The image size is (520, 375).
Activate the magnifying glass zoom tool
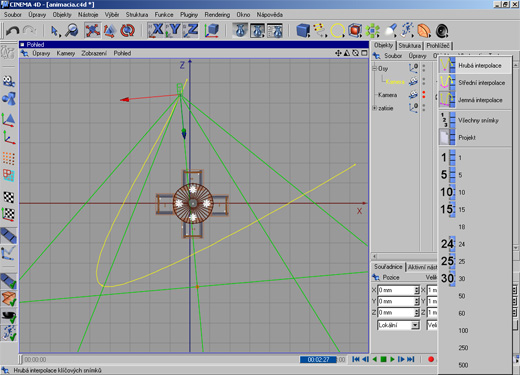click(71, 31)
